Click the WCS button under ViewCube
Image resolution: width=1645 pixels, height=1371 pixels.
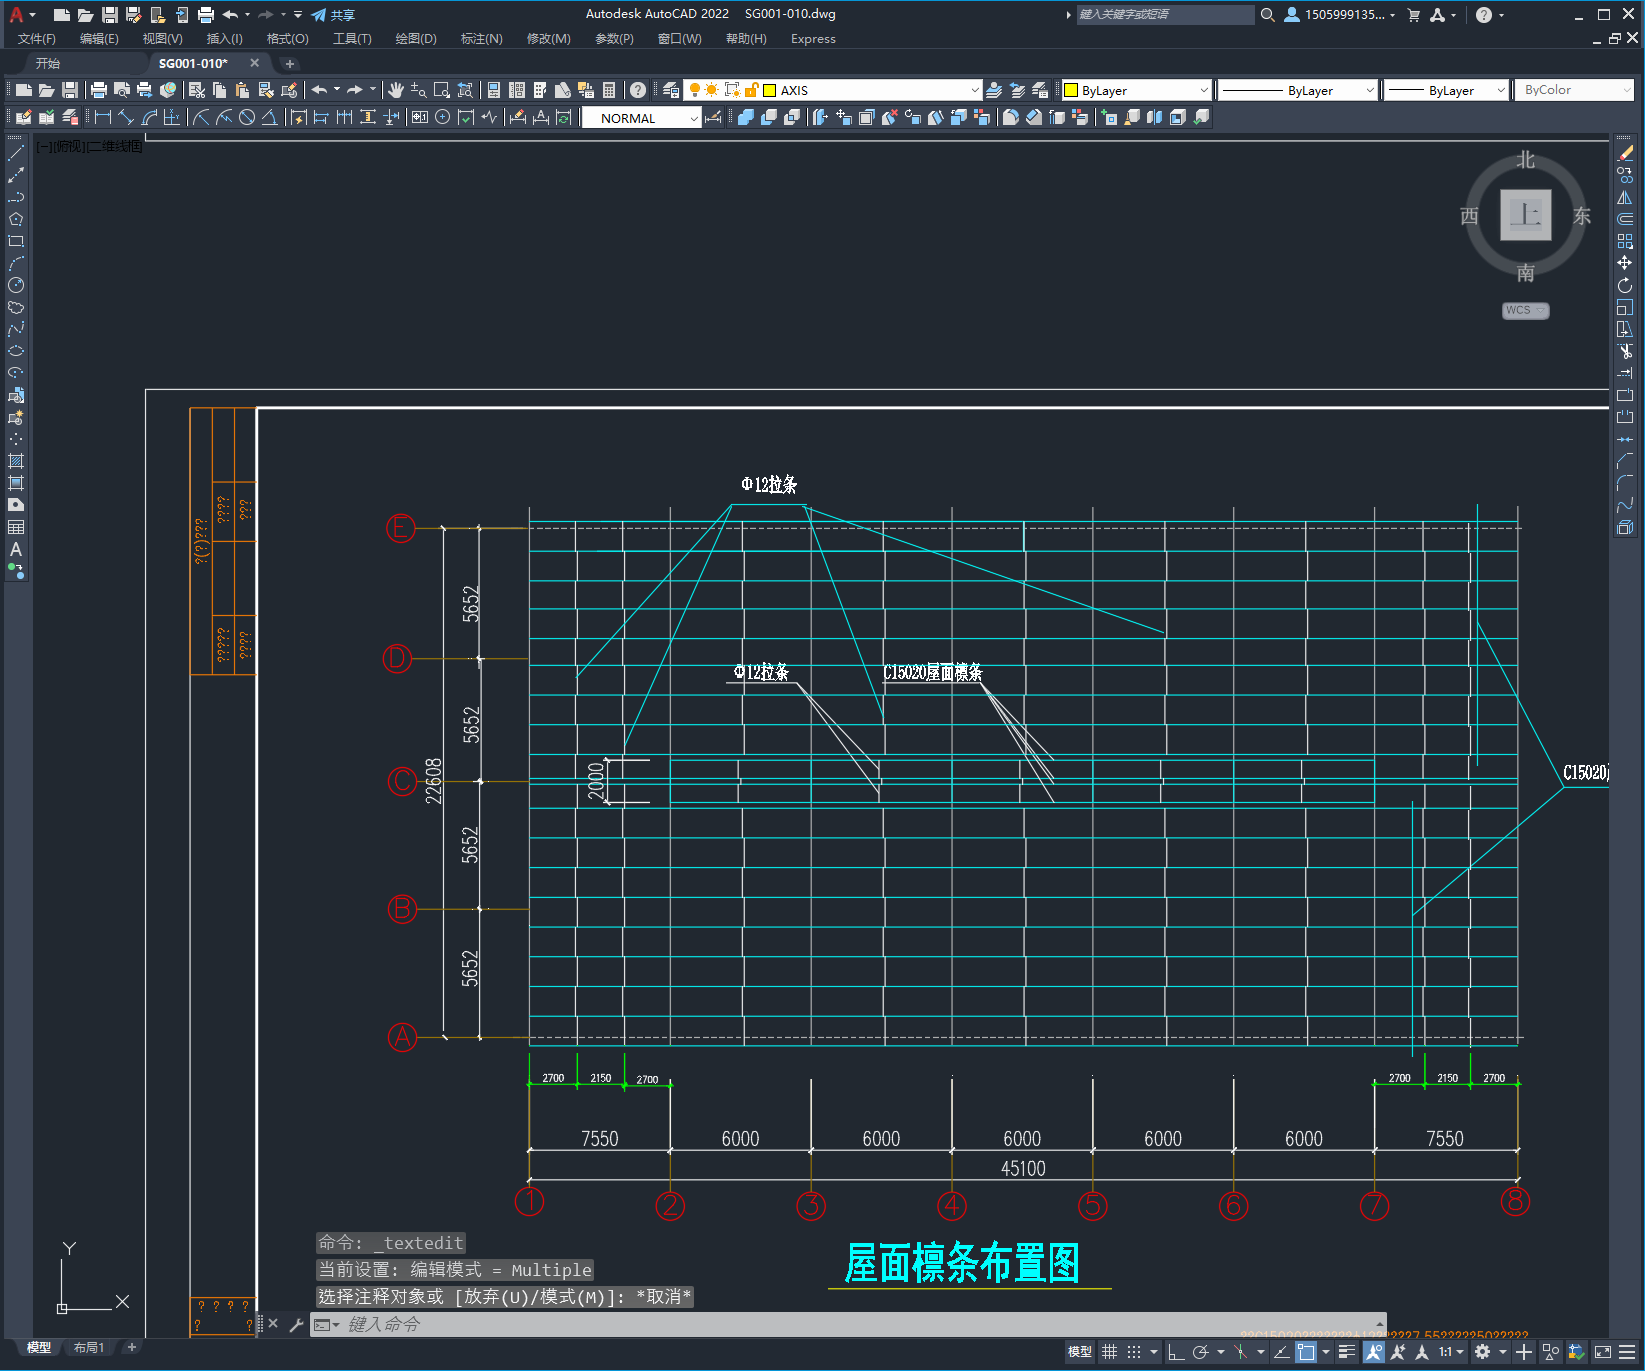[1525, 310]
